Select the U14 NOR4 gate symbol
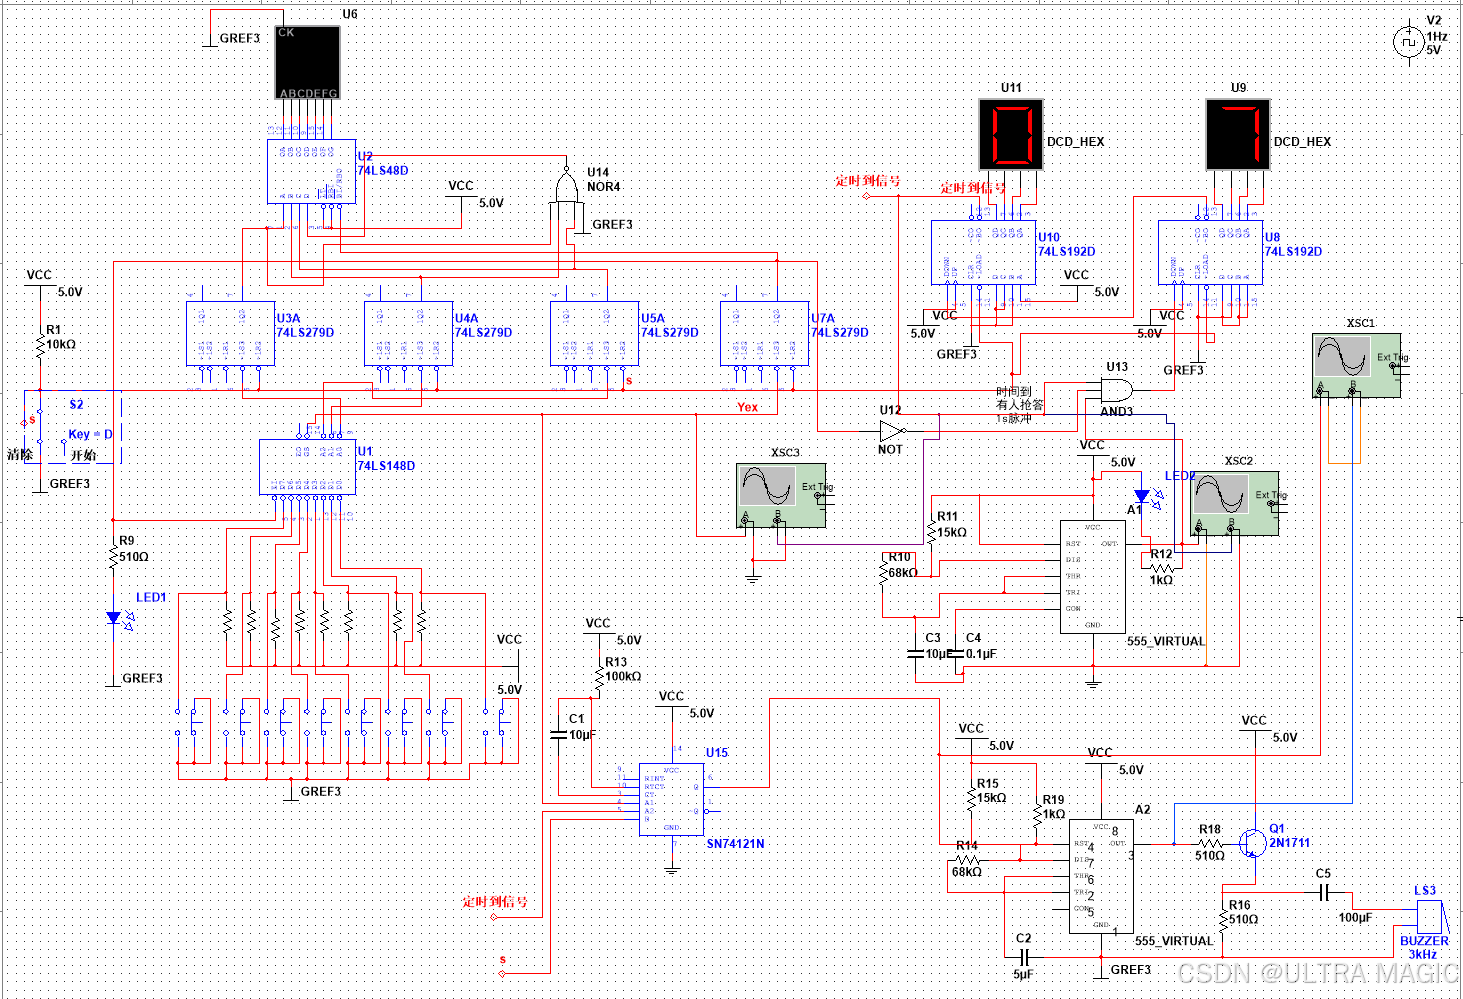 (566, 188)
